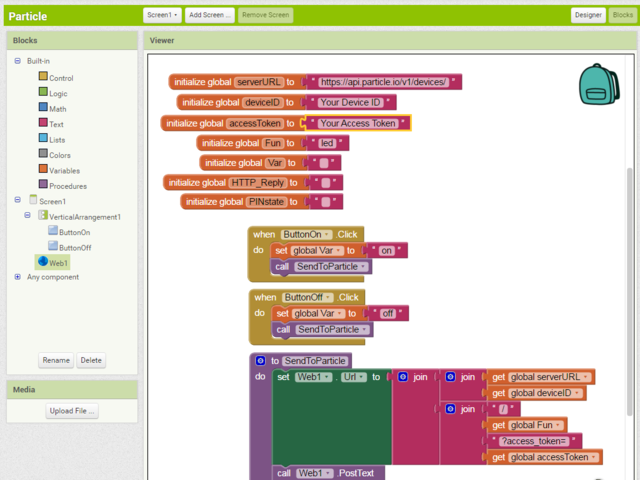
Task: Collapse the Built-in blocks tree
Action: click(x=17, y=61)
